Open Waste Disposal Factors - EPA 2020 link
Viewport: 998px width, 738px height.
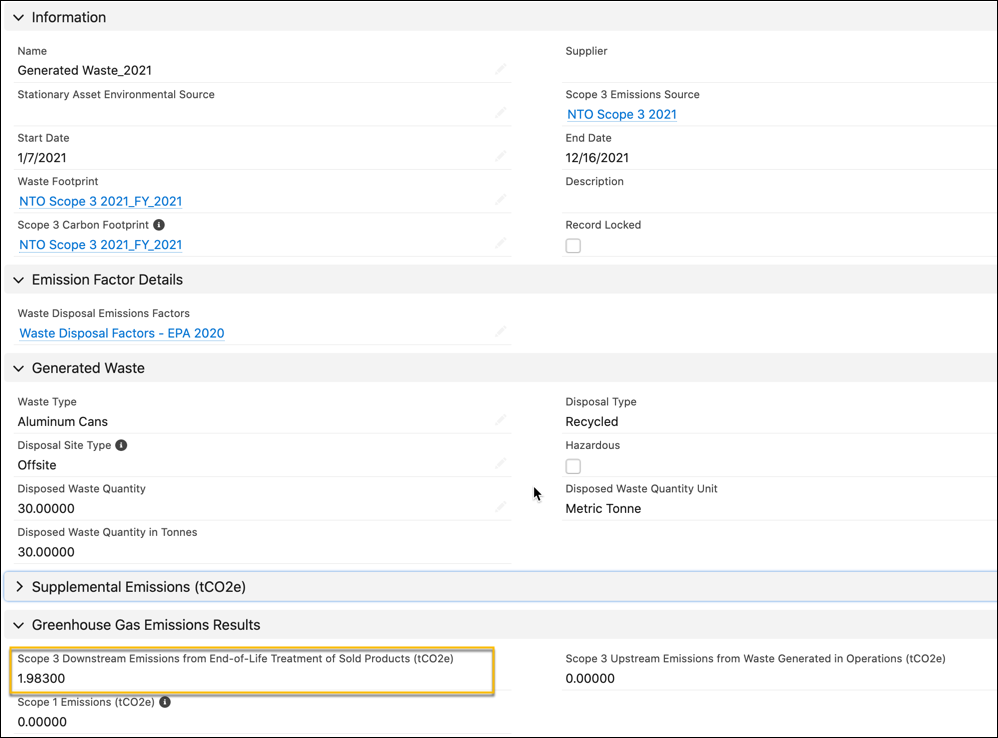pyautogui.click(x=122, y=333)
